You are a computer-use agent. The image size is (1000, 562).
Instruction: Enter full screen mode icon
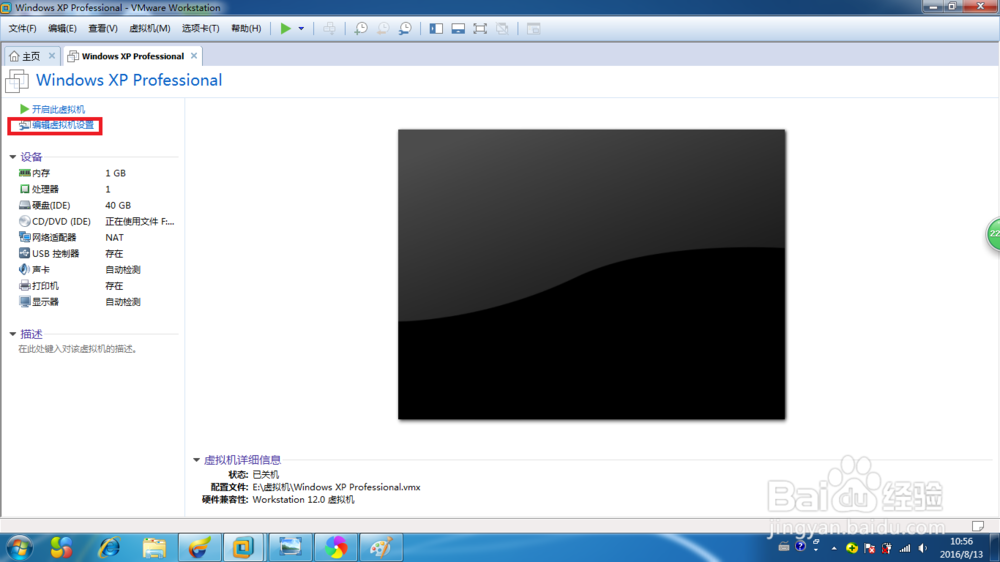(x=480, y=28)
